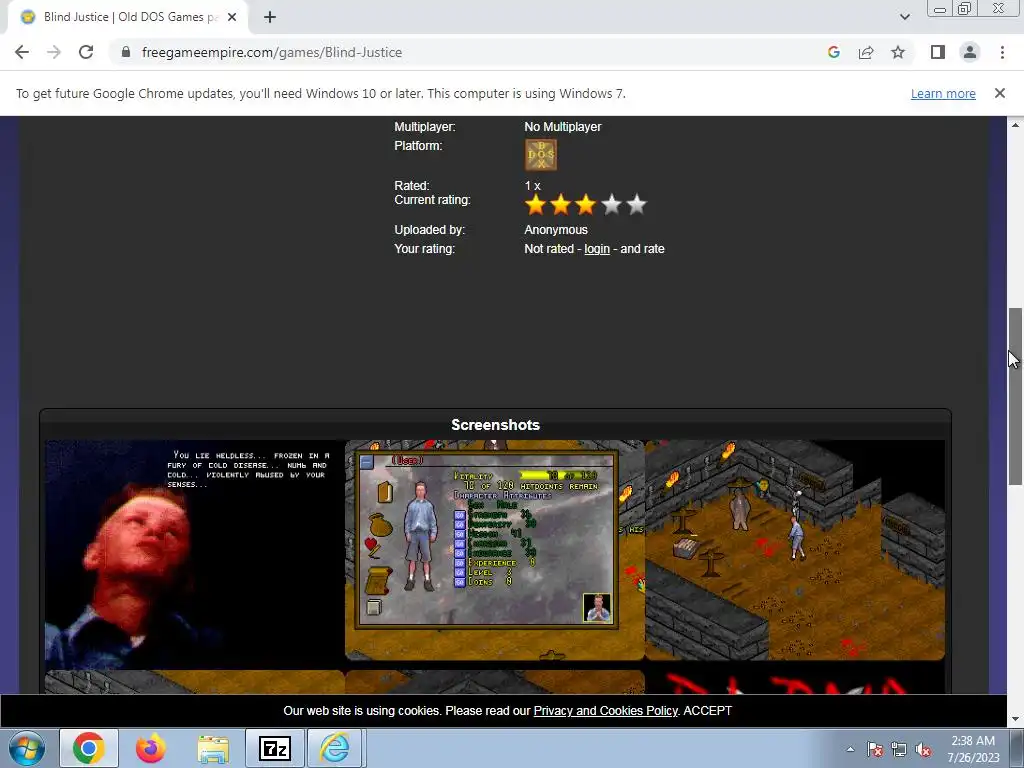
Task: Open Windows Explorer from taskbar
Action: (213, 748)
